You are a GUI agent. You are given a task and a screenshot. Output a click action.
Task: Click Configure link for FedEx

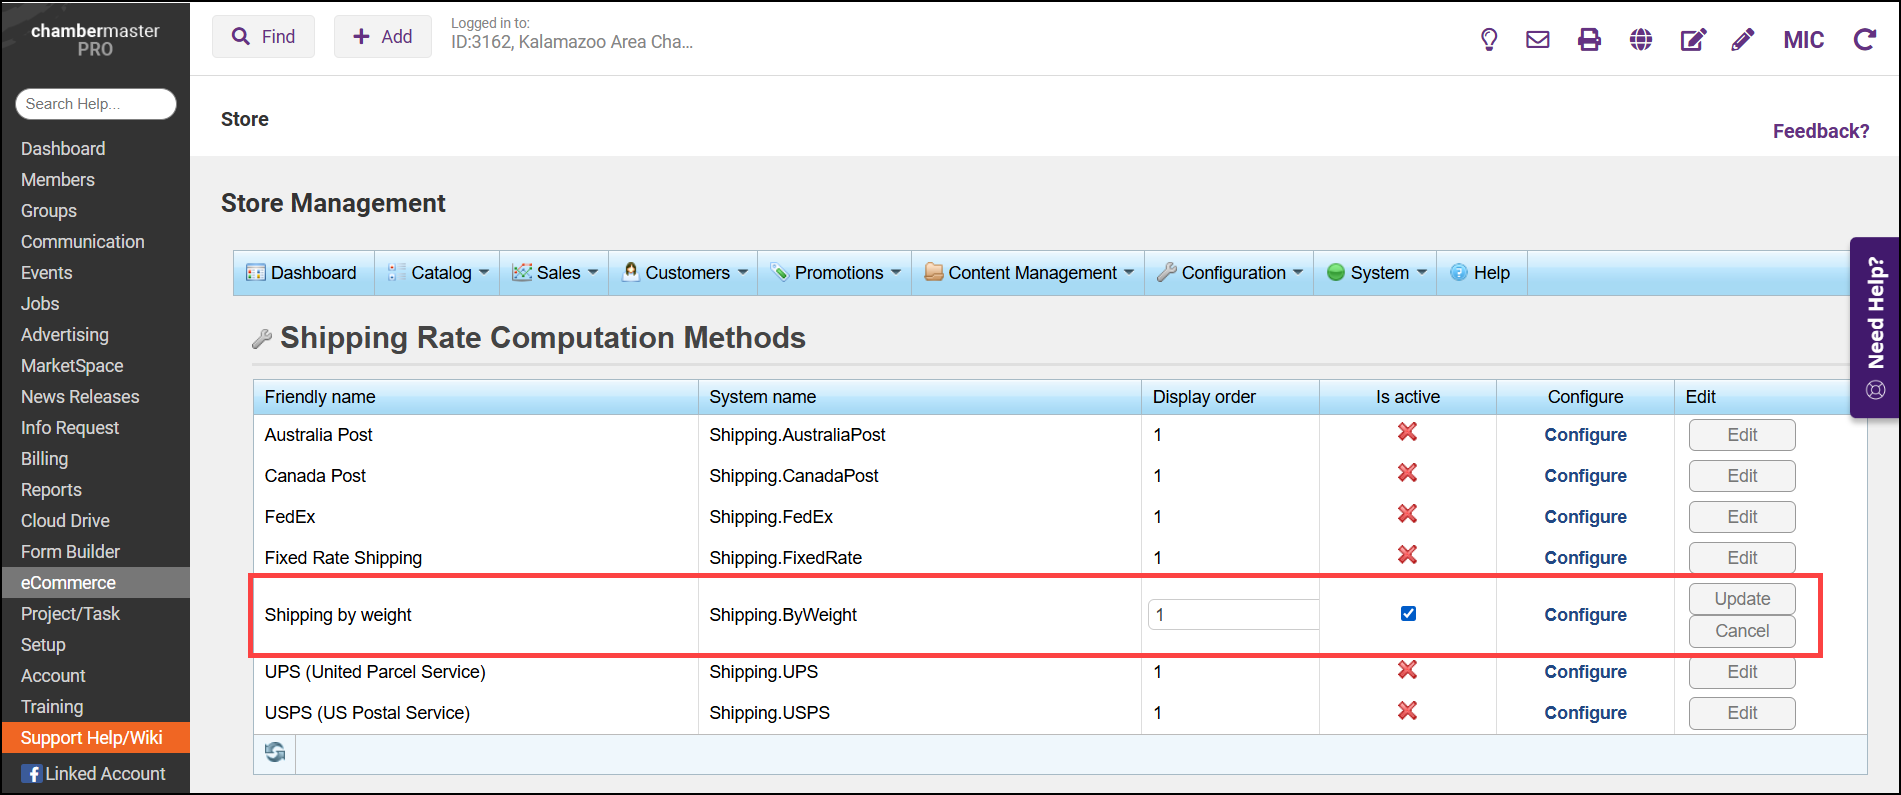pyautogui.click(x=1585, y=517)
